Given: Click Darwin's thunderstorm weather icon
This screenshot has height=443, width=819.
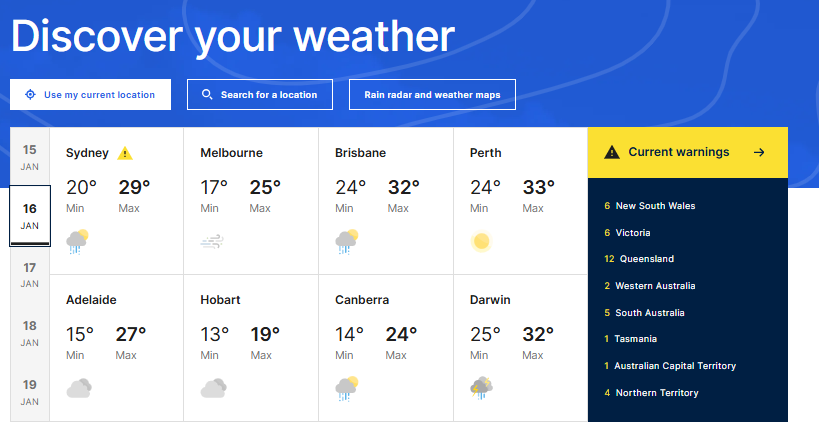Looking at the screenshot, I should pyautogui.click(x=481, y=388).
